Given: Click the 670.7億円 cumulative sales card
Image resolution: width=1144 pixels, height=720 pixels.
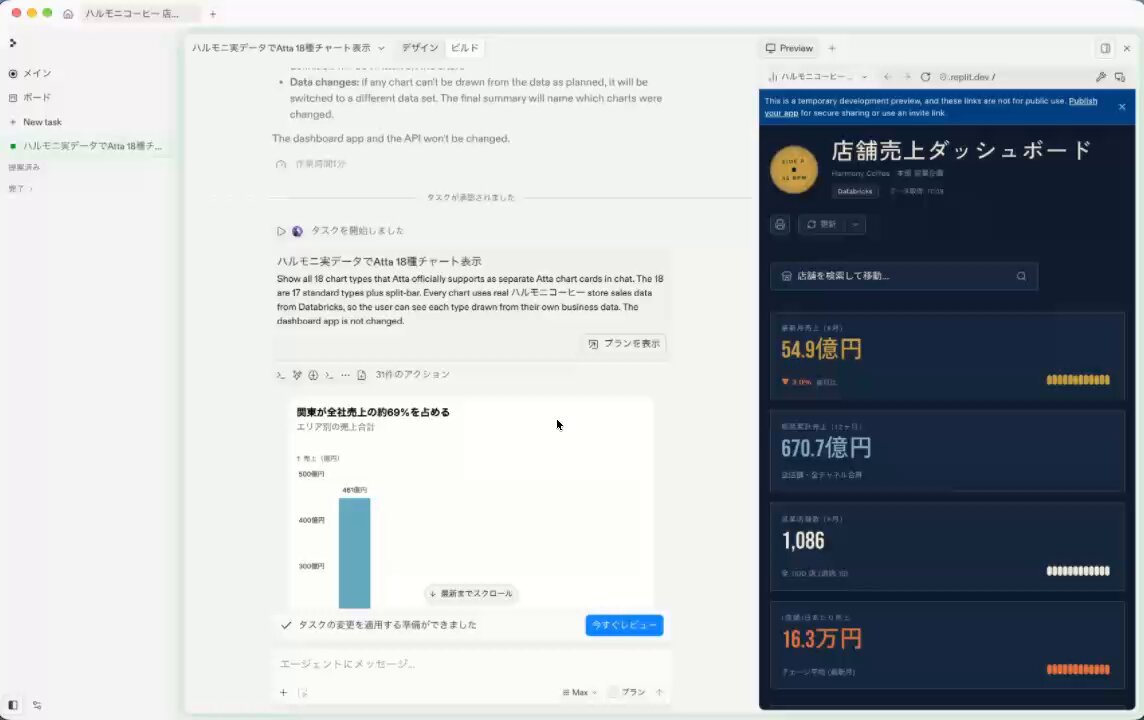Looking at the screenshot, I should tap(947, 450).
